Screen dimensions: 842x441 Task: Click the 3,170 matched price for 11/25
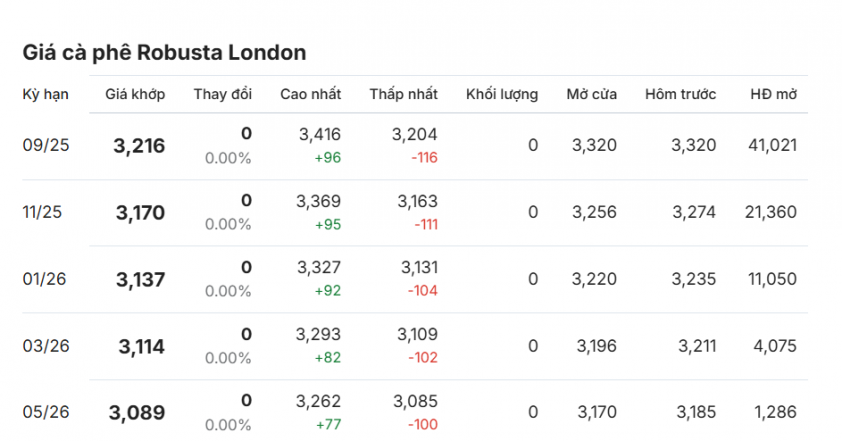point(140,213)
